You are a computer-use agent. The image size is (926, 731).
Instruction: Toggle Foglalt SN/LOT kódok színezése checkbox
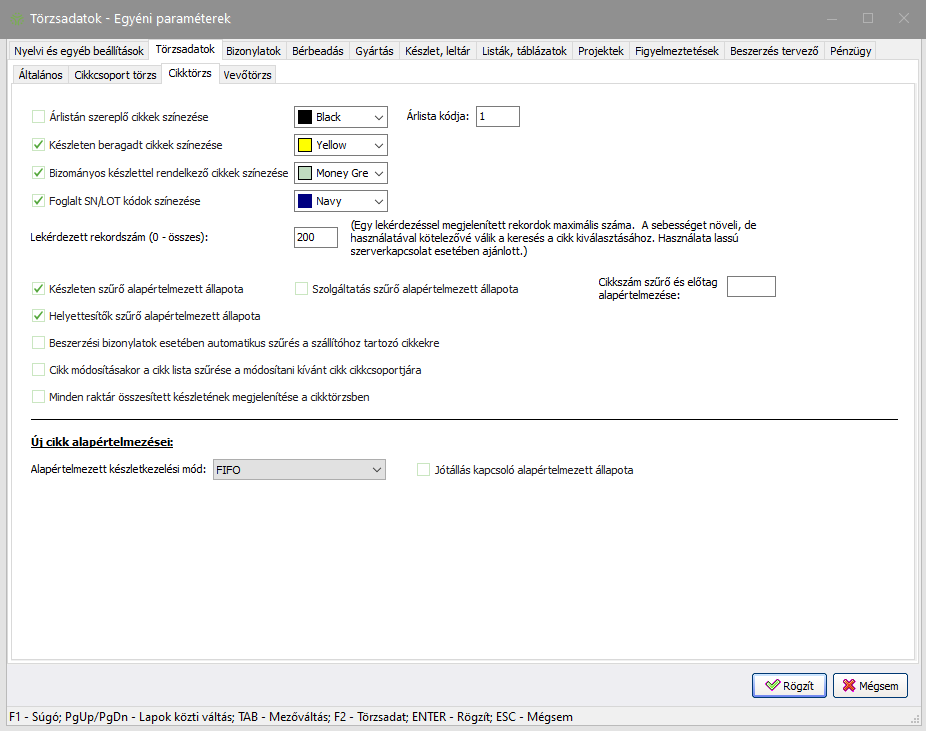[39, 201]
